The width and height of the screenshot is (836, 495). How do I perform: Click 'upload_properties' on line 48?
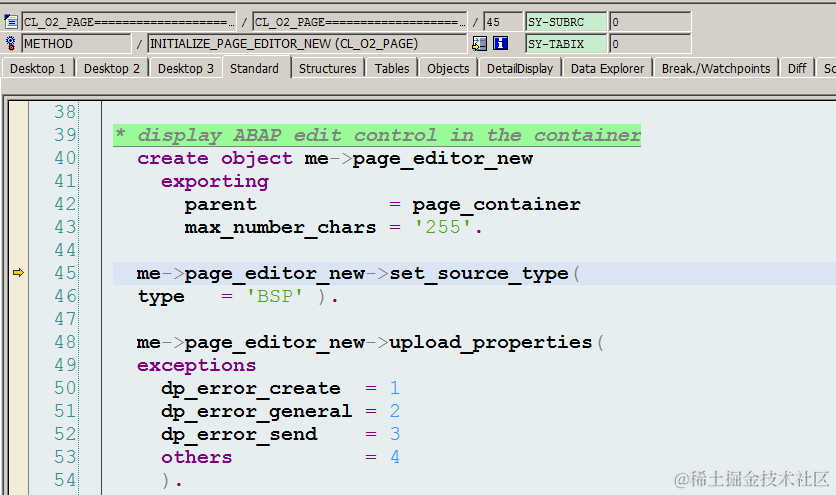[x=491, y=342]
